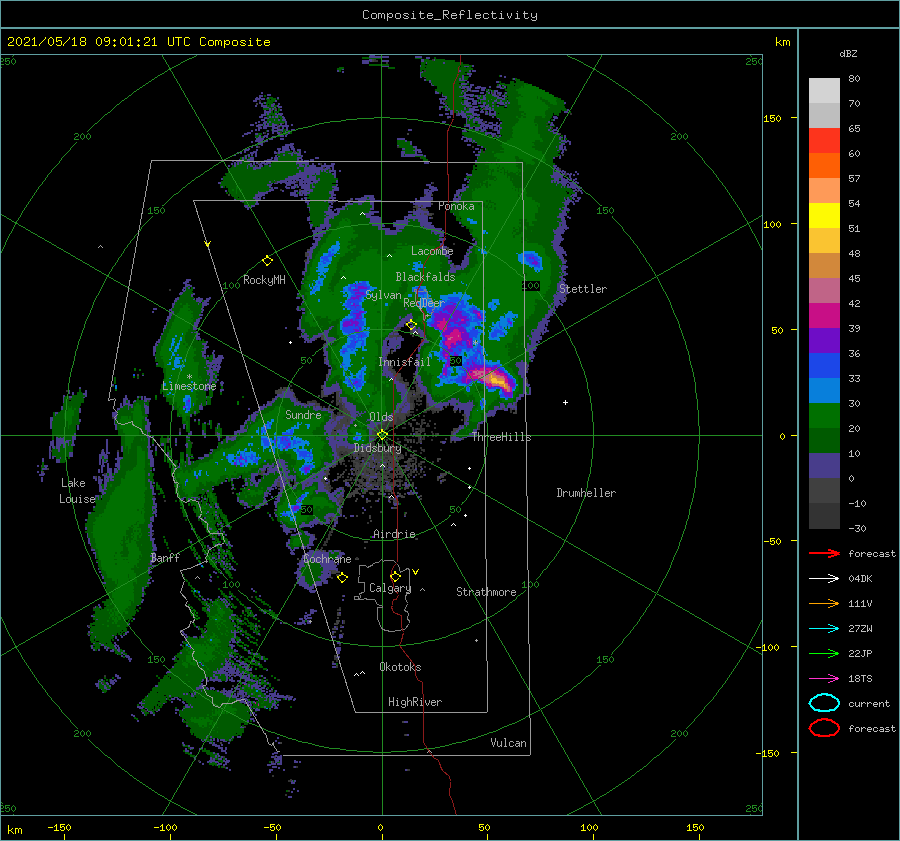Choose the bright green 30 dBZ swatch
This screenshot has height=841, width=900.
[x=824, y=416]
